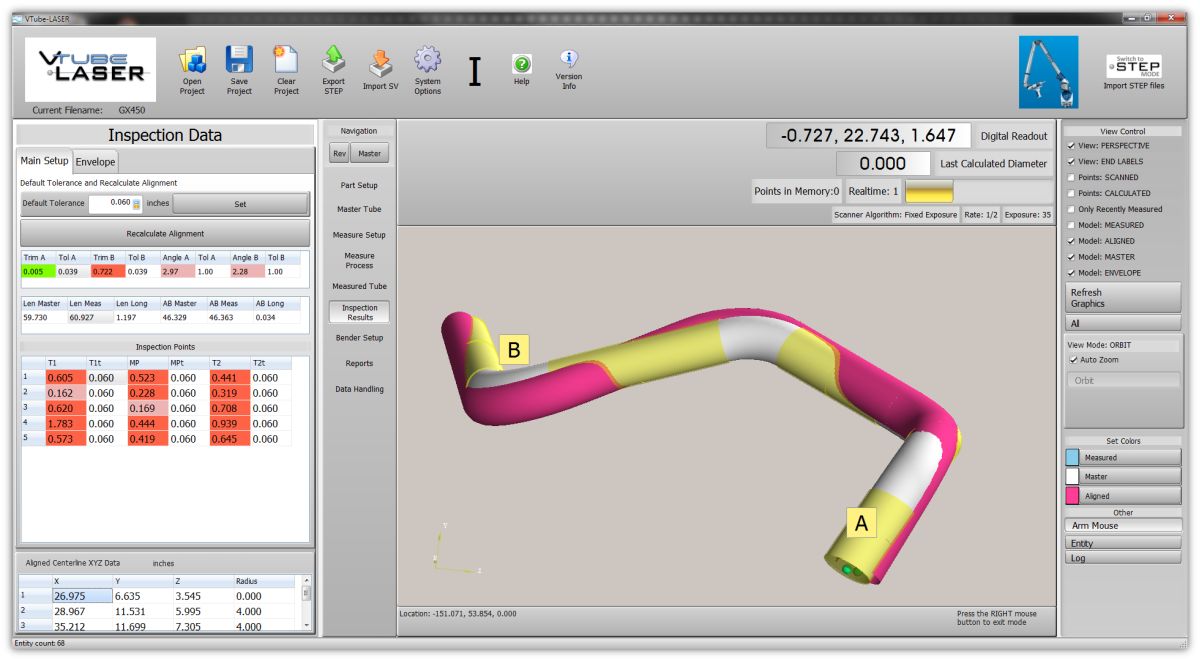Expand the Entity panel
Image resolution: width=1200 pixels, height=661 pixels.
[x=1122, y=543]
